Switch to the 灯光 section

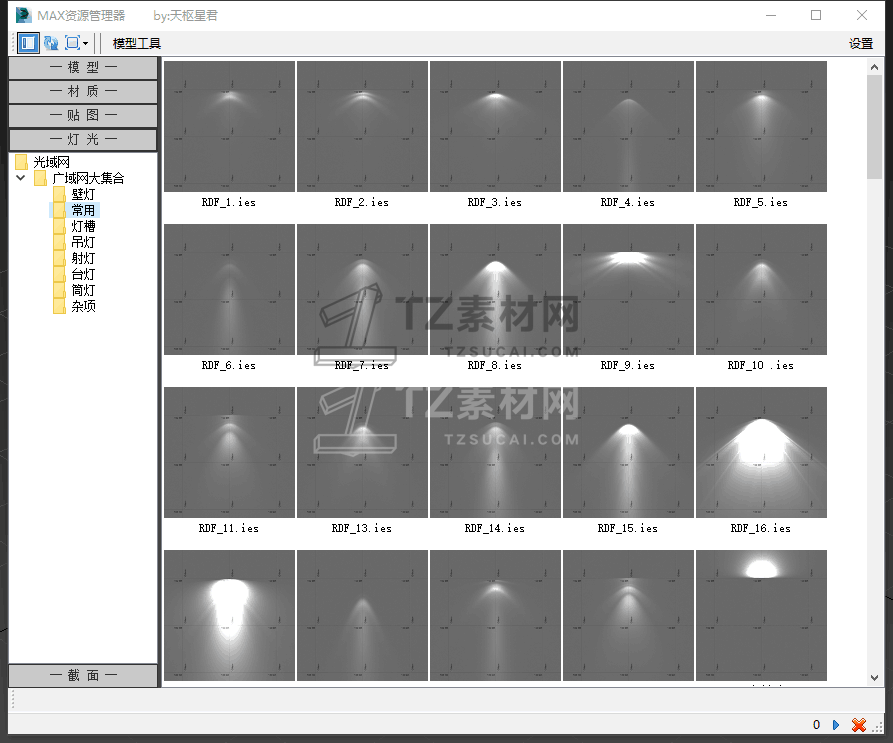(x=83, y=139)
